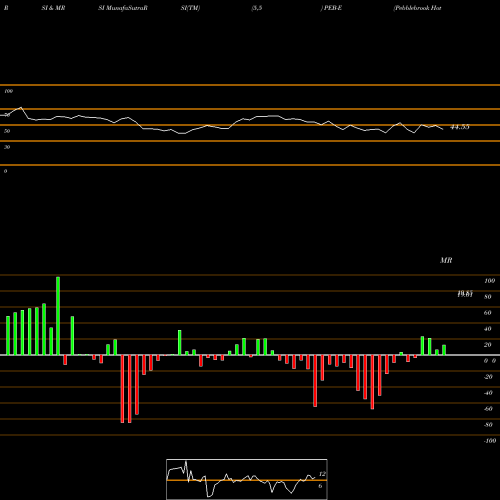Screen dimensions: 500x500
Task: Click the value 12 in the mini chart
Action: [x=322, y=474]
